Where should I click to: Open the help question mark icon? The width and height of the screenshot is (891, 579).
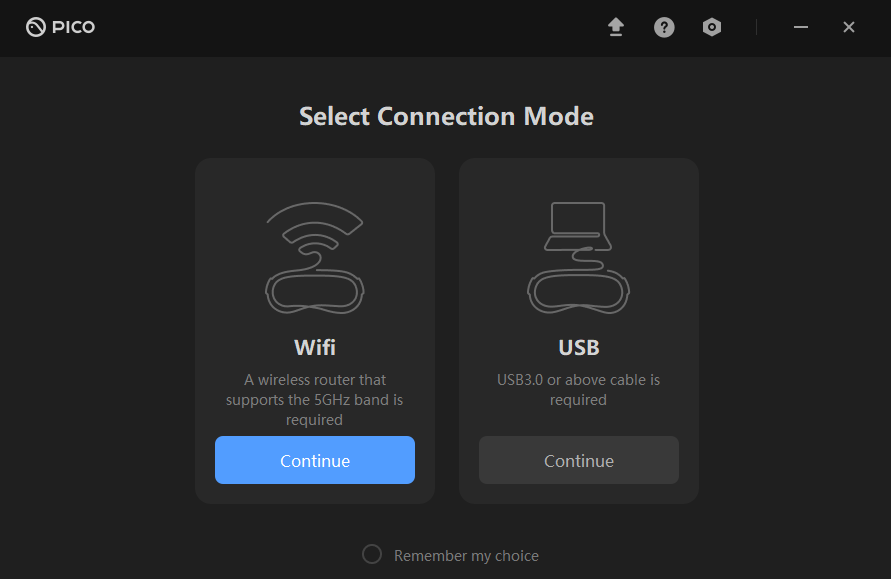pyautogui.click(x=664, y=27)
